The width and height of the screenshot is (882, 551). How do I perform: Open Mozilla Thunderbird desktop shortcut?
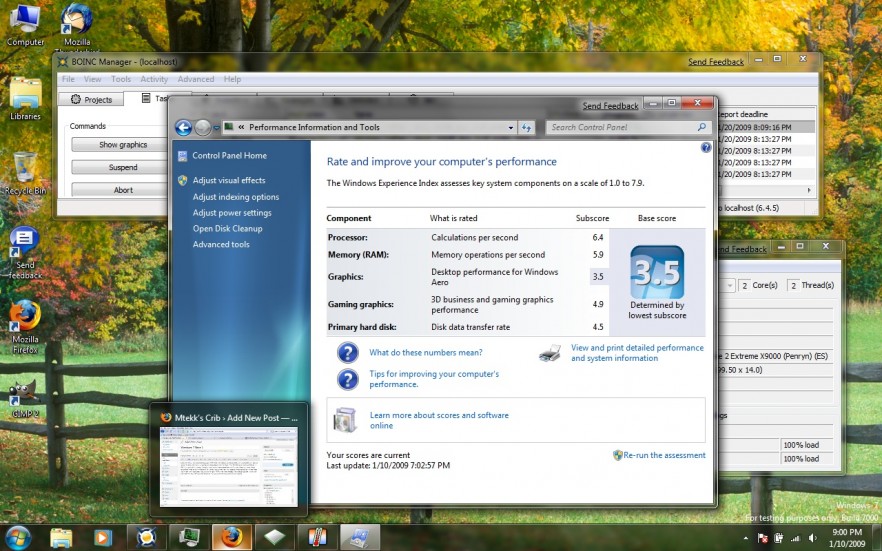tap(77, 26)
